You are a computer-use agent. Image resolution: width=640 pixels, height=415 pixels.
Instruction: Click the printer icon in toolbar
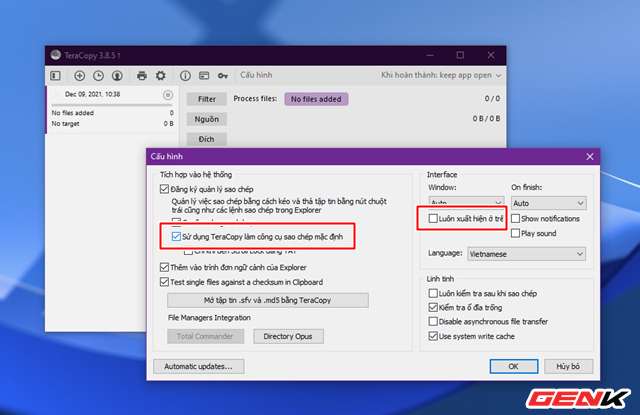[x=142, y=75]
